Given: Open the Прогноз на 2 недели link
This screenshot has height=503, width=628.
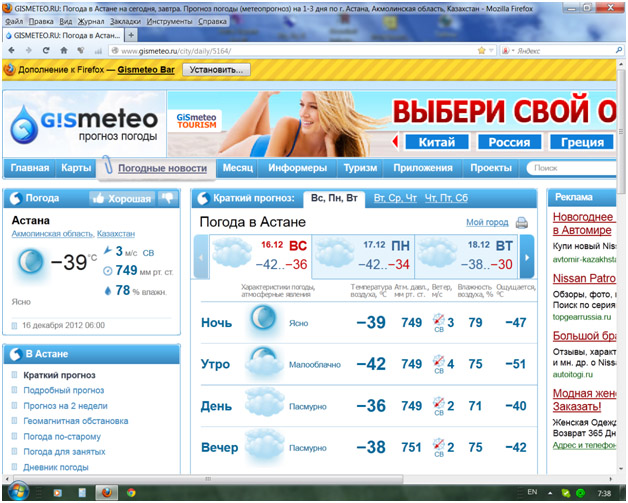Looking at the screenshot, I should pos(65,406).
